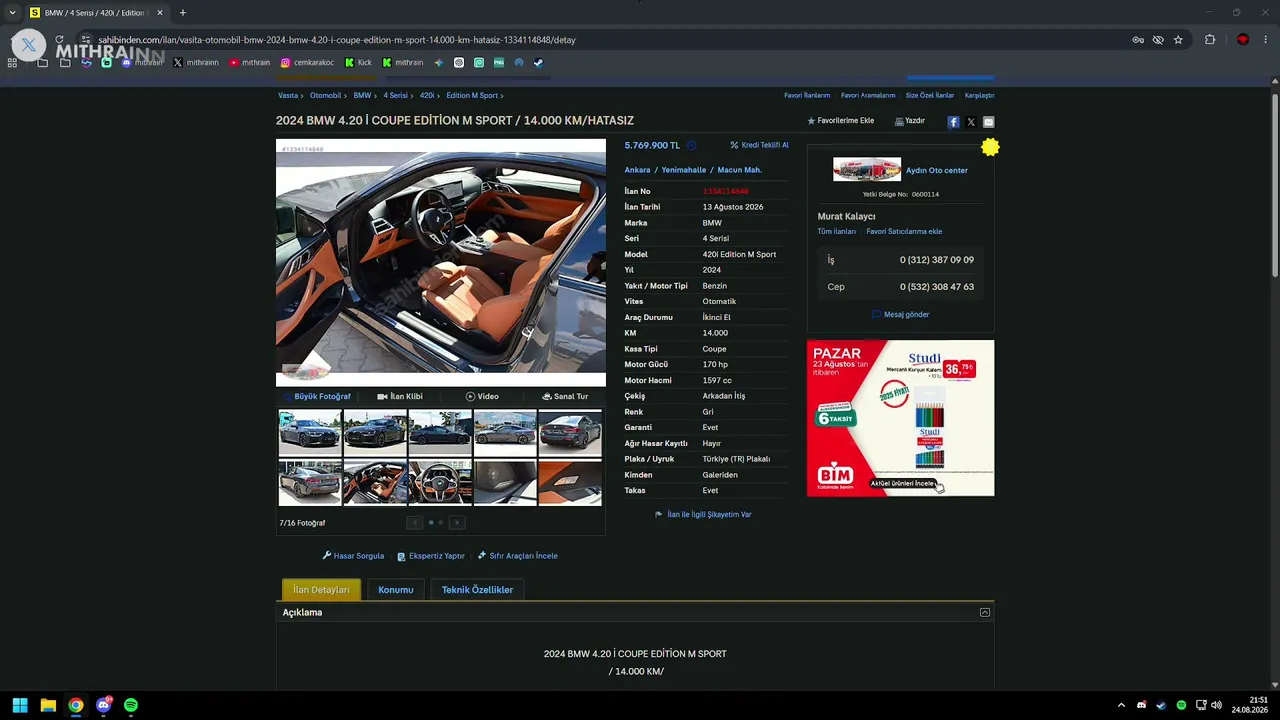
Task: Share the listing on Facebook
Action: click(953, 122)
